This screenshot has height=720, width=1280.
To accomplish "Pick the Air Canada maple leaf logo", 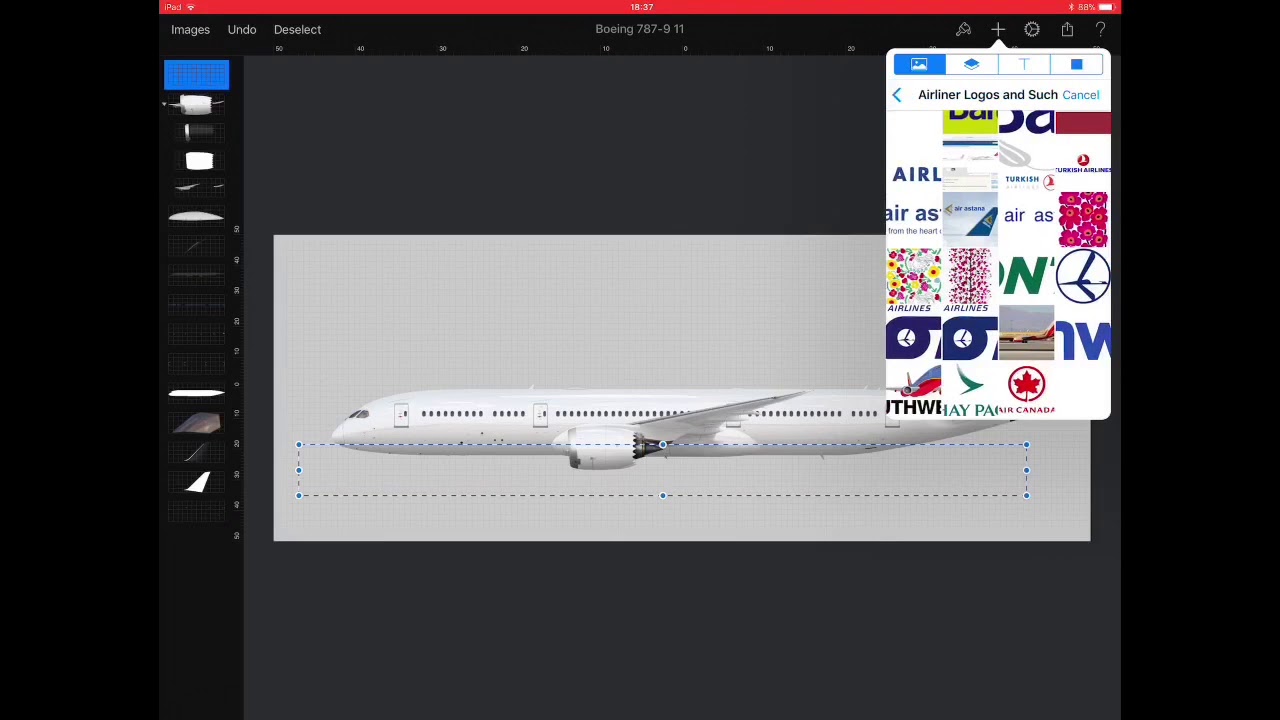I will (1027, 390).
